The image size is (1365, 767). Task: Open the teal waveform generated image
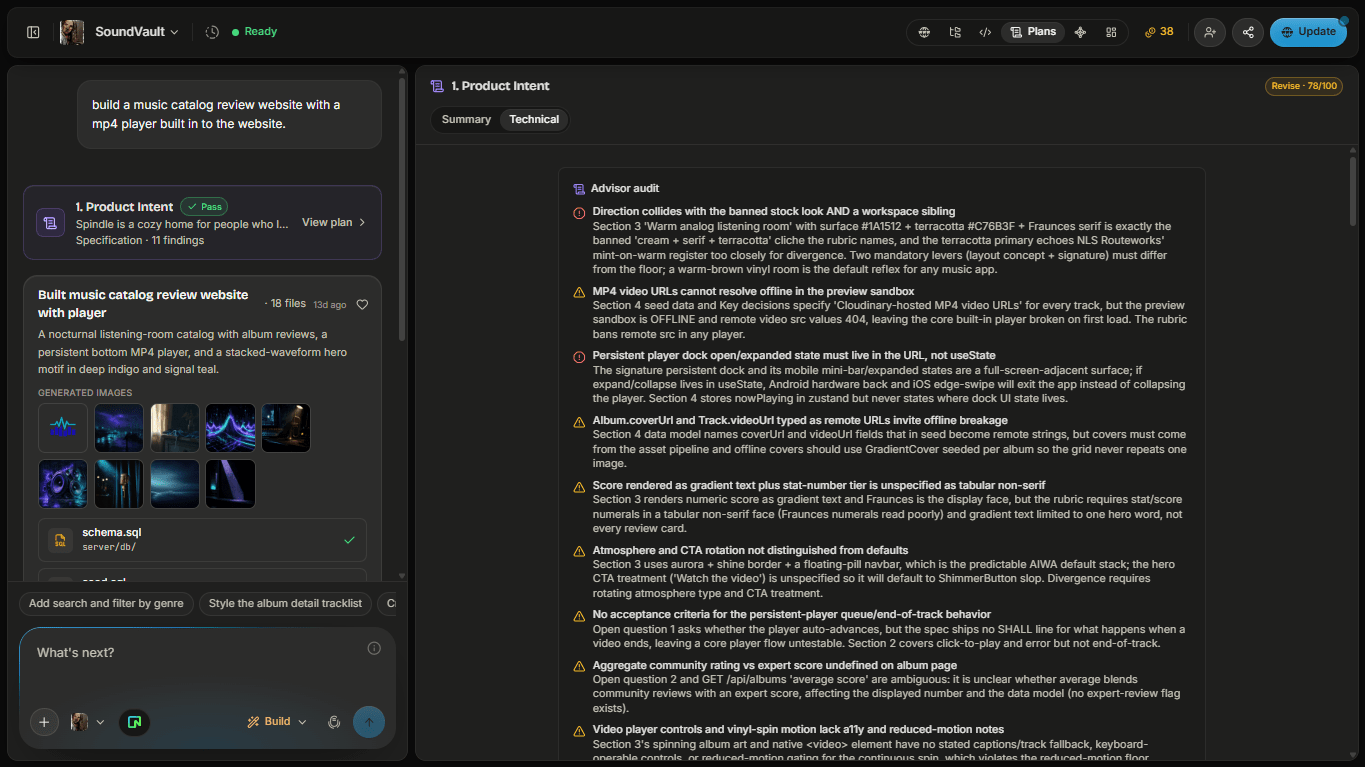click(62, 428)
